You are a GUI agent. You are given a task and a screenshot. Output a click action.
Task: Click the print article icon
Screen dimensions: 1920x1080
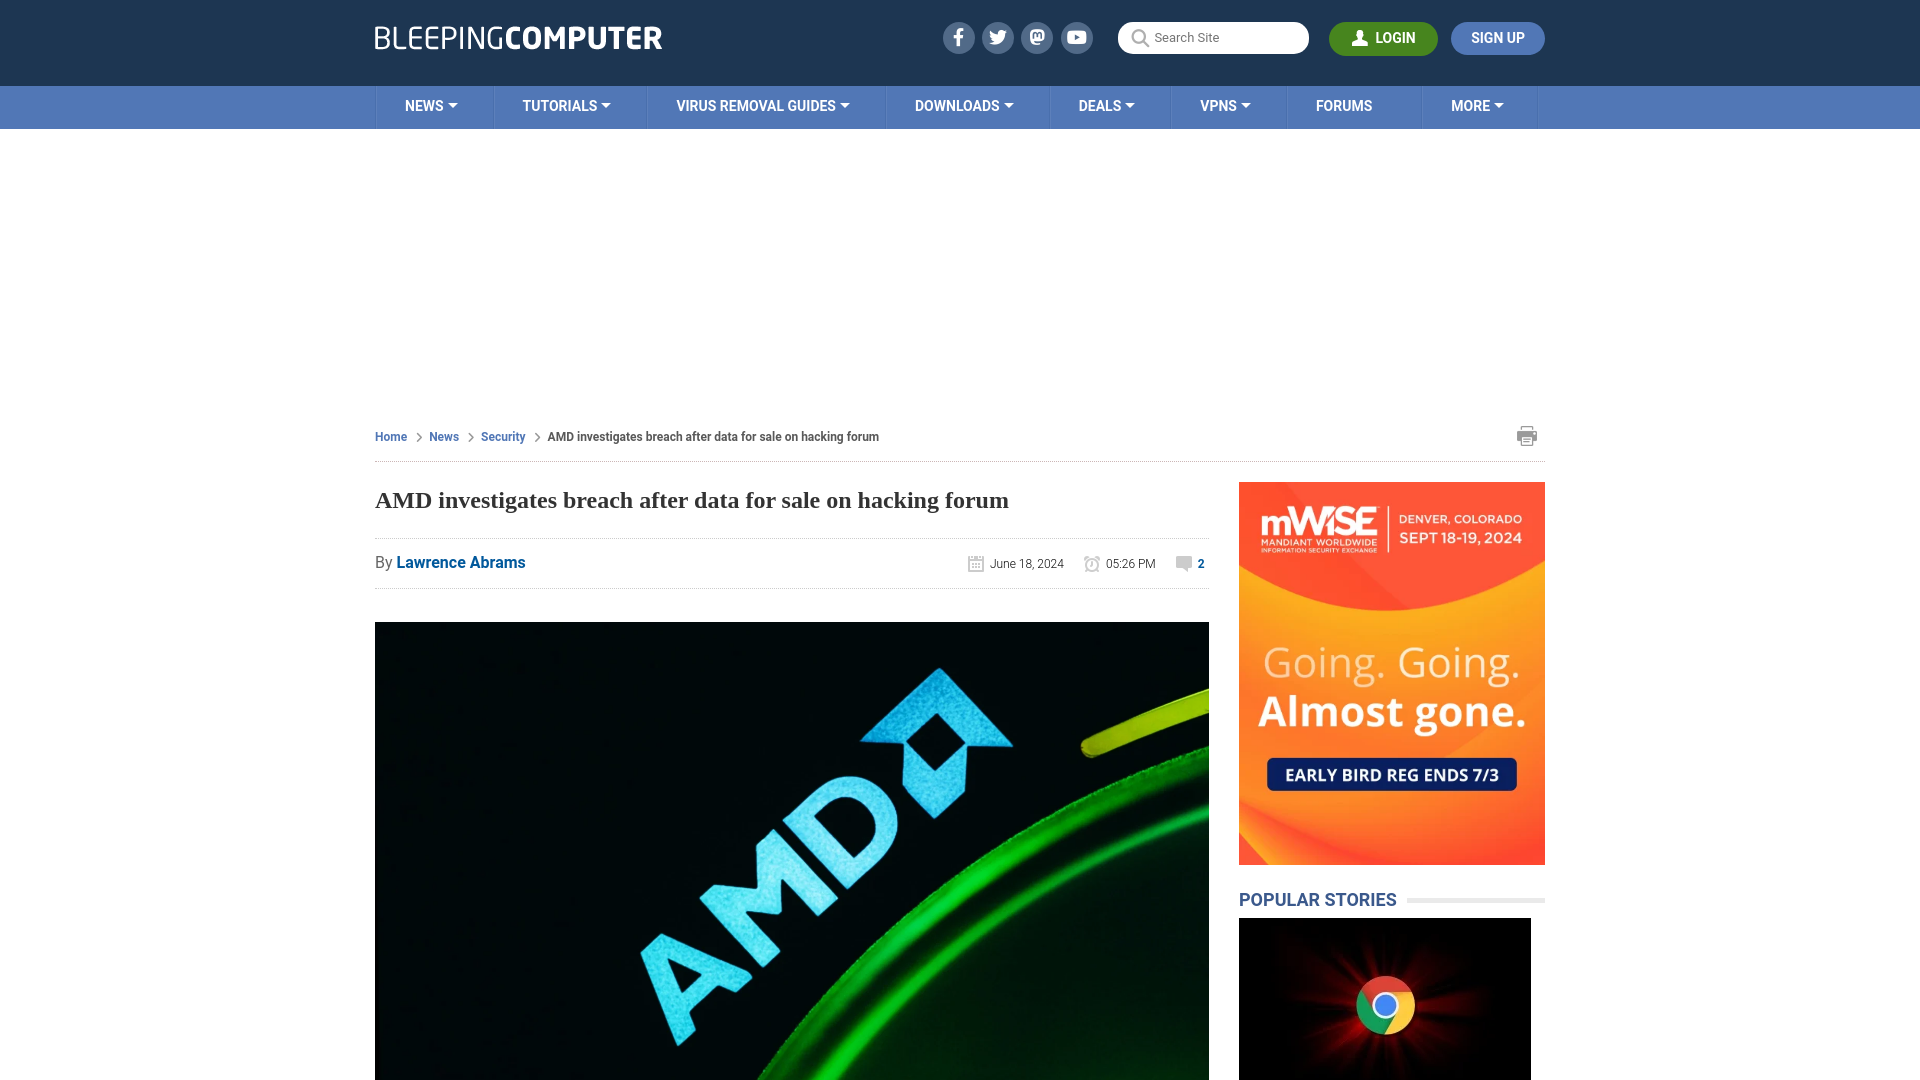[1527, 435]
